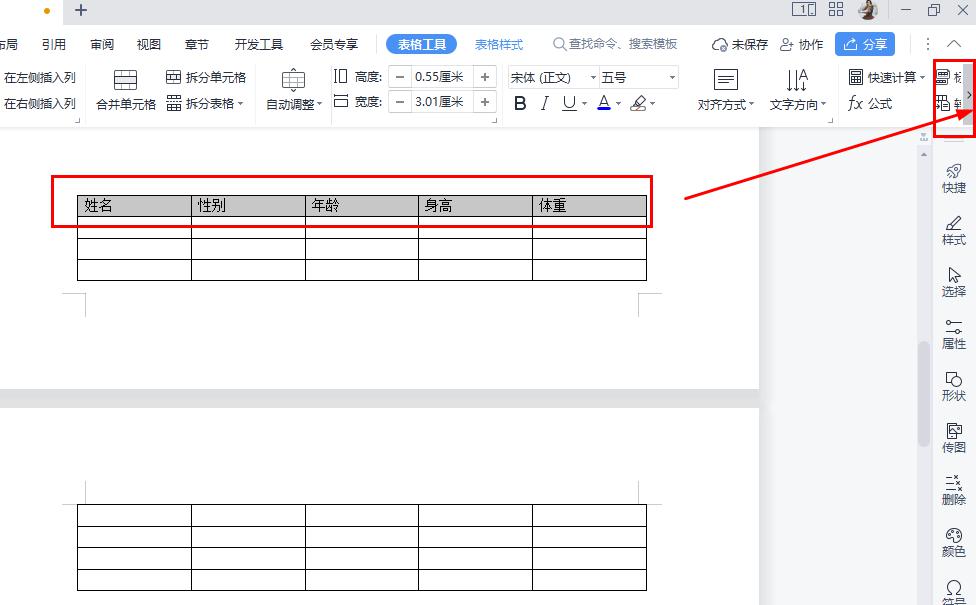This screenshot has width=976, height=605.
Task: Click the 性别 header cell
Action: pyautogui.click(x=248, y=206)
